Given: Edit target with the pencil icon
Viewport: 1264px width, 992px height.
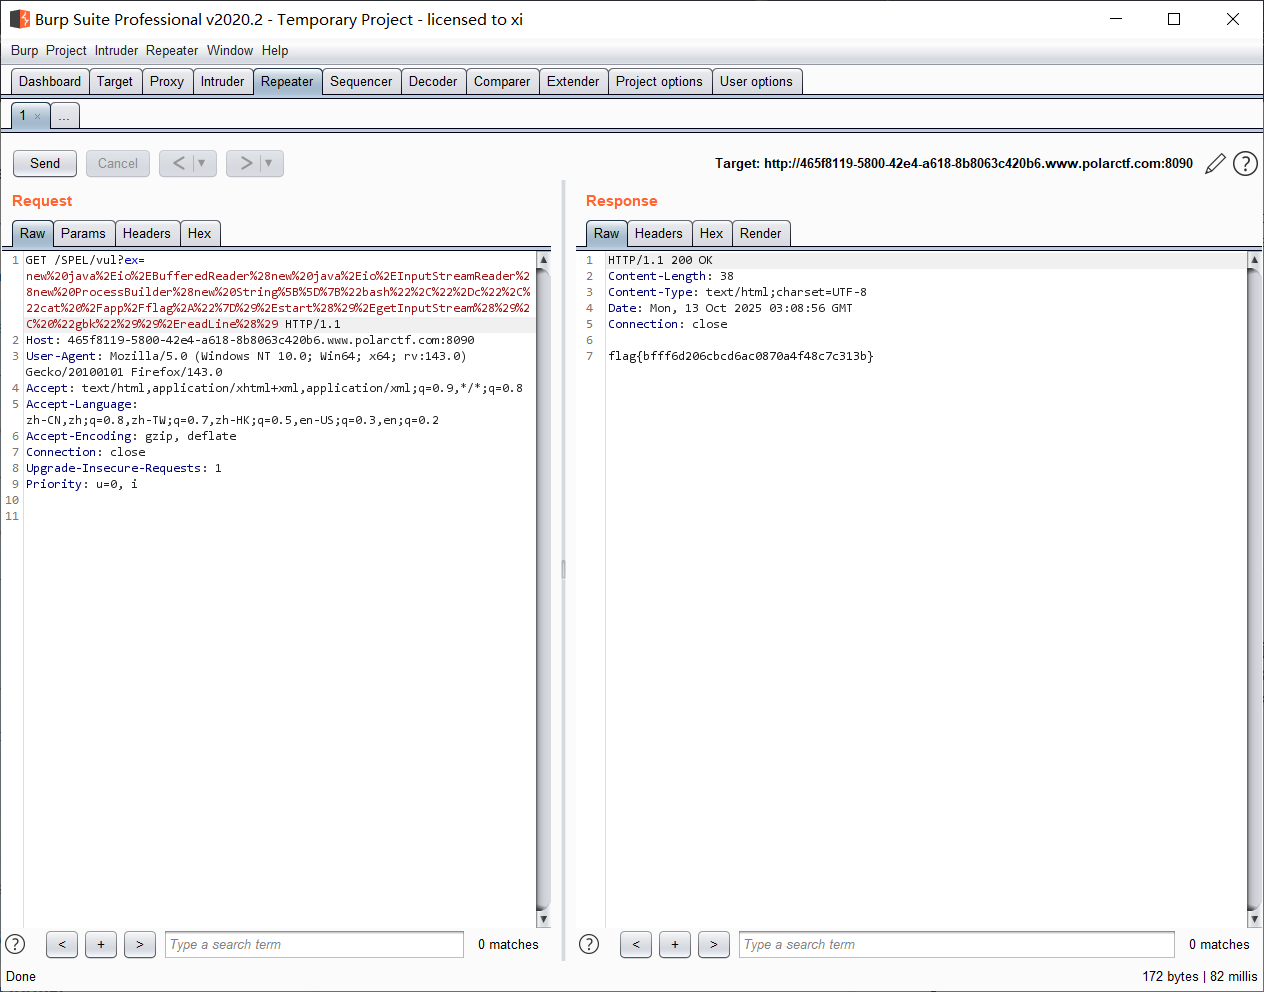Looking at the screenshot, I should tap(1215, 163).
